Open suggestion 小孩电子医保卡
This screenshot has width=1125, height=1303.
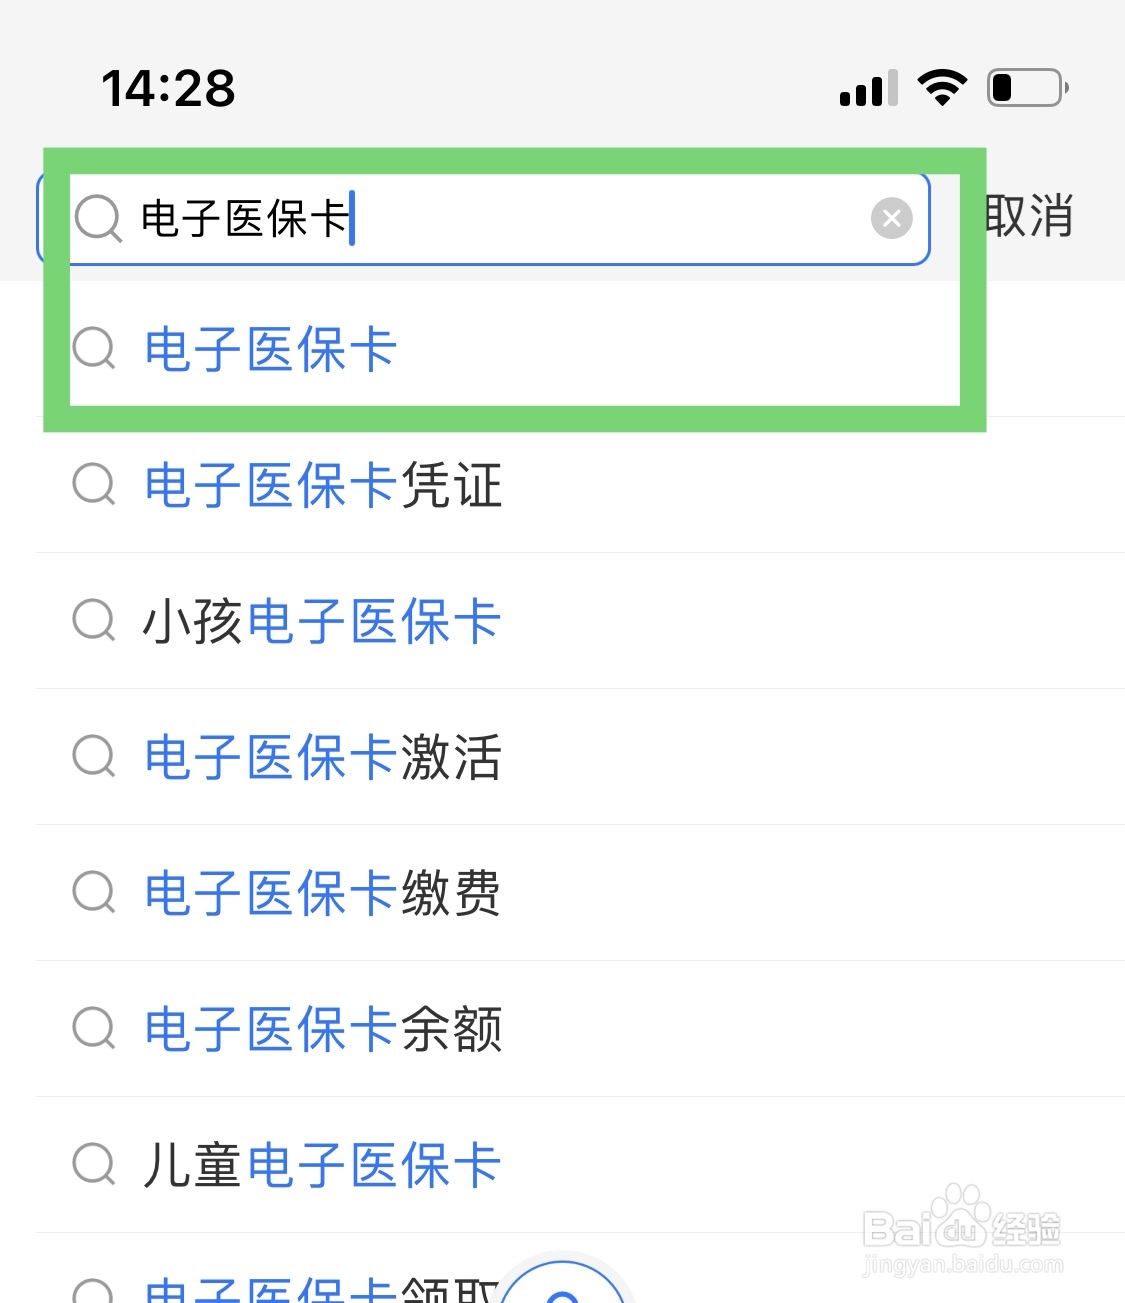321,622
